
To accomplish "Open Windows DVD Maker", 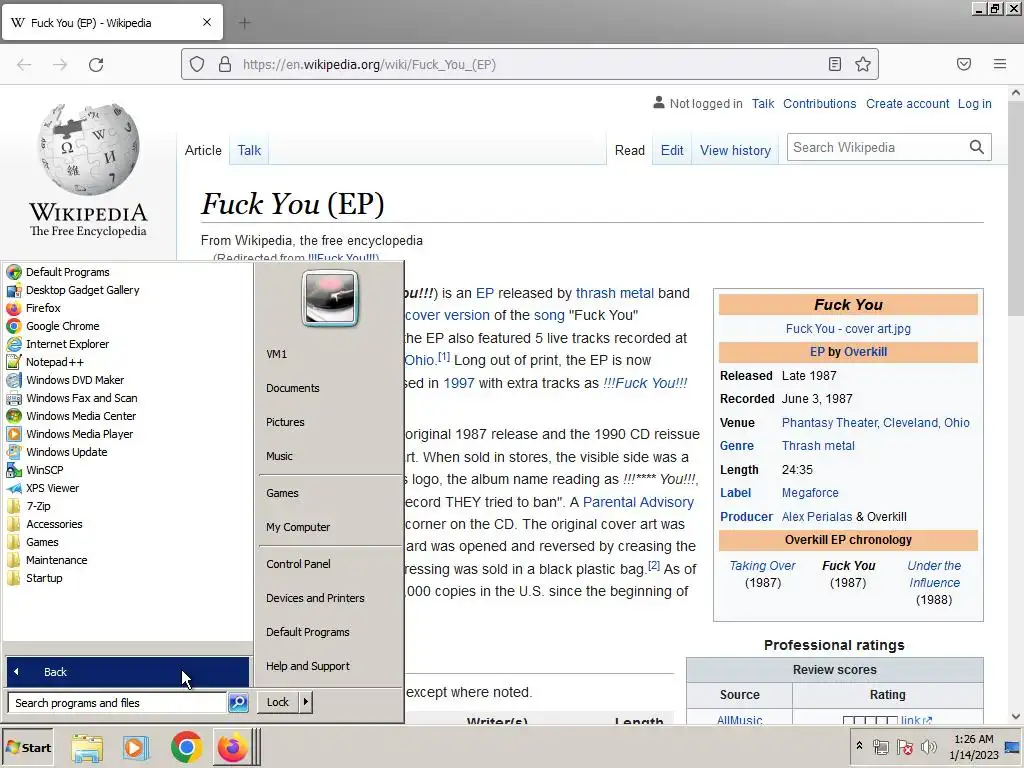I will point(65,379).
